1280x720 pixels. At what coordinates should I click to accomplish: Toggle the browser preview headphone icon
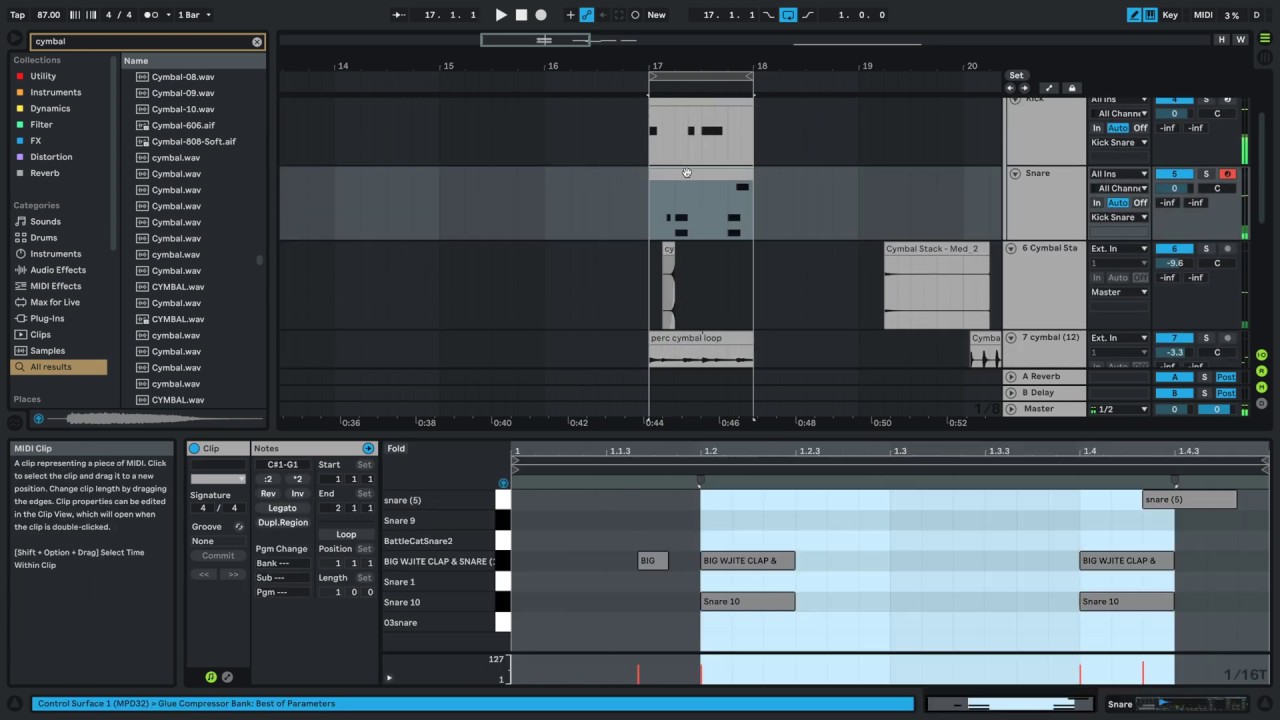tap(39, 419)
